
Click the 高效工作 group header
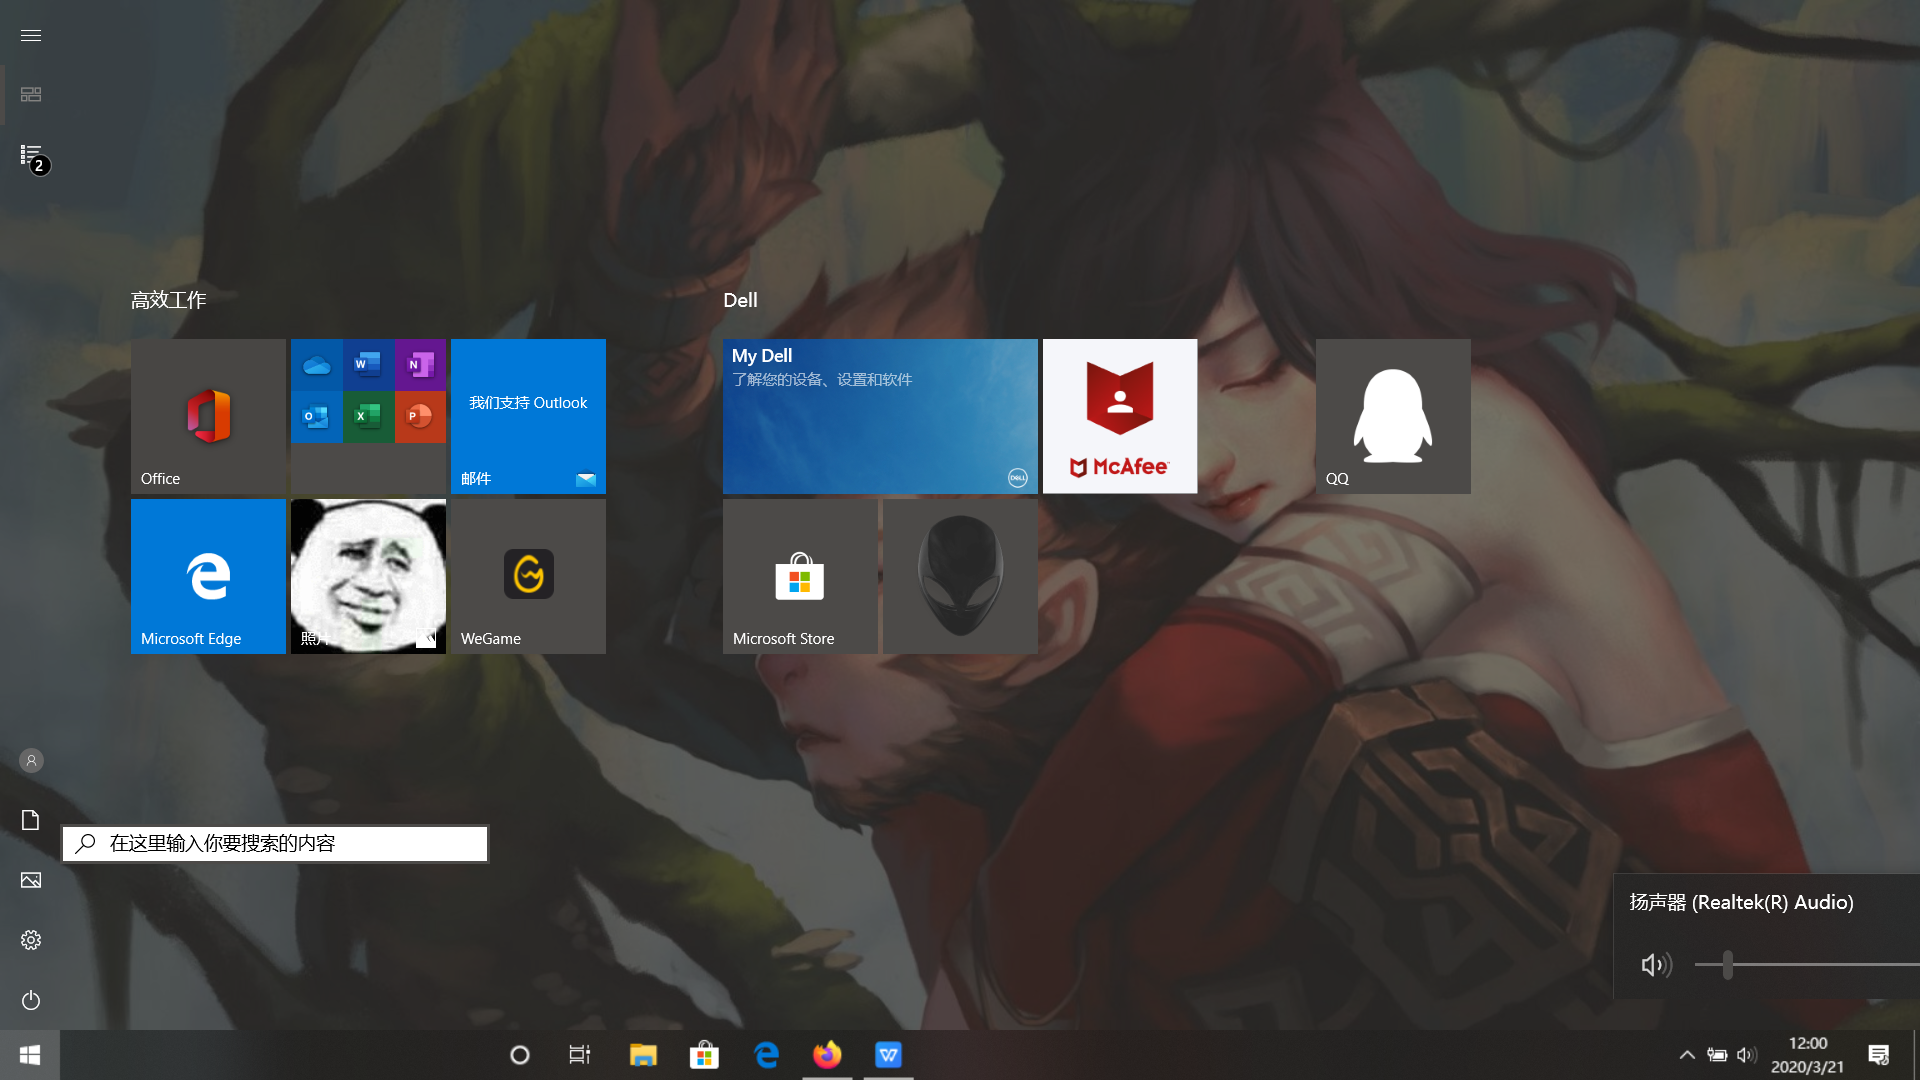click(168, 300)
